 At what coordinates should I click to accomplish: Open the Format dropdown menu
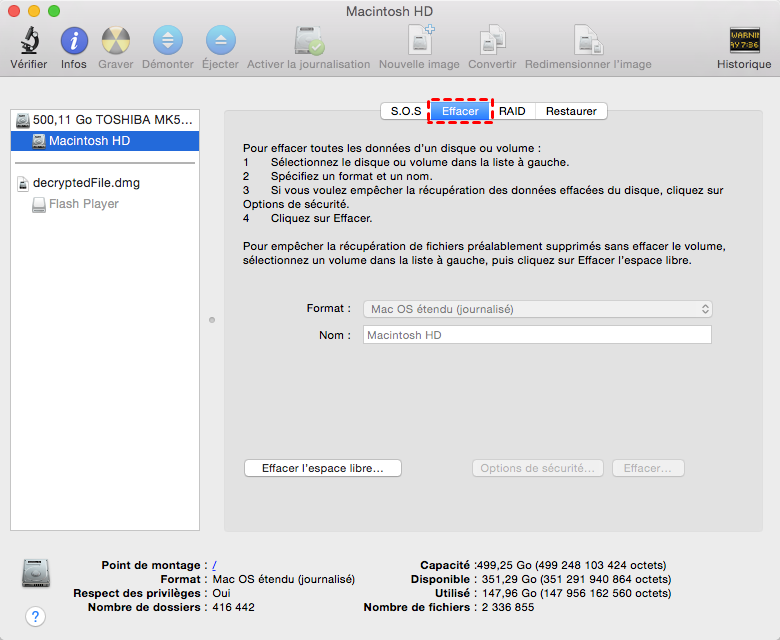536,309
